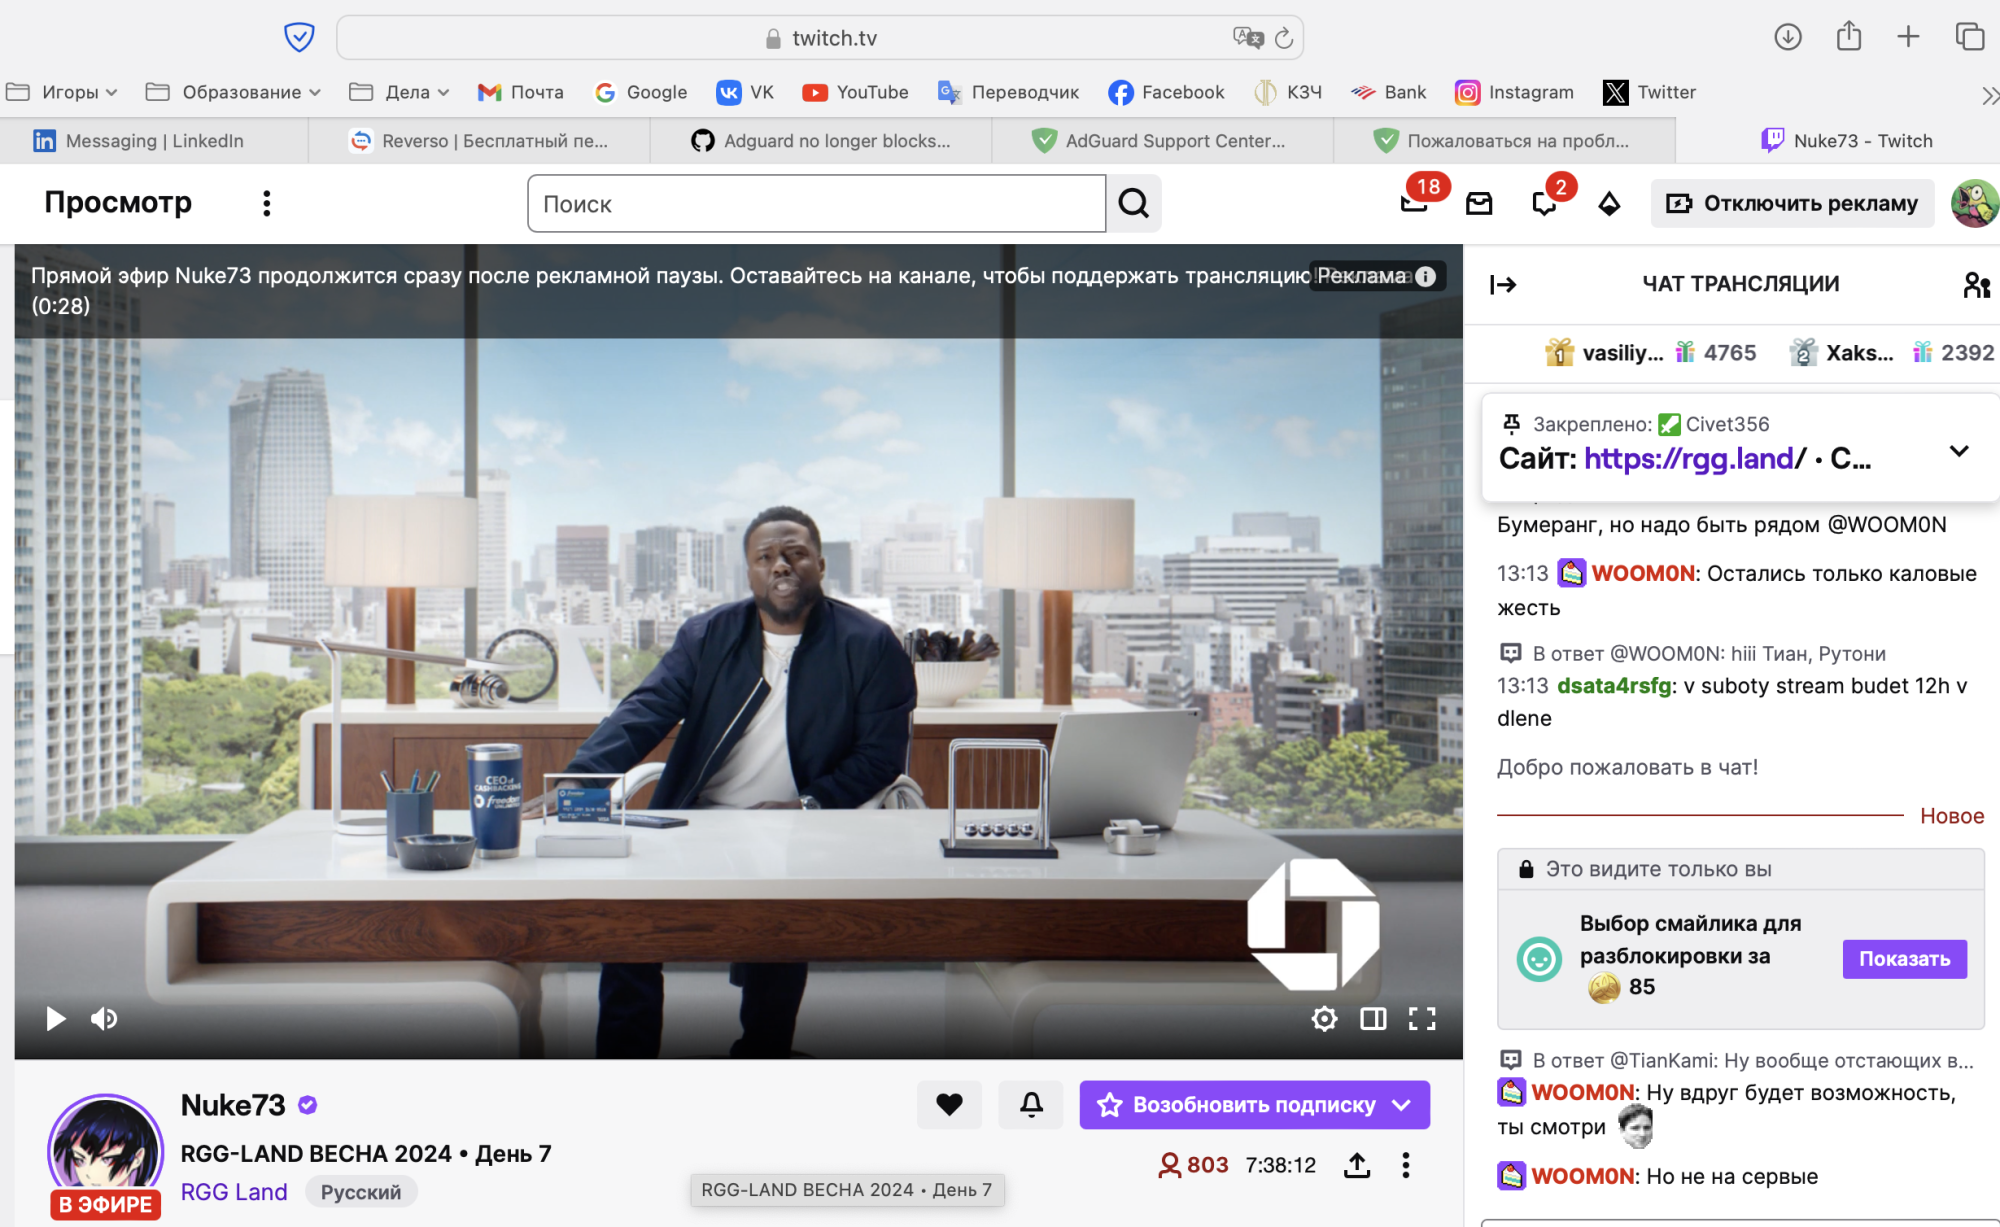Screen dimensions: 2000x1227
Task: Enter theater mode on the player
Action: (x=1373, y=1018)
